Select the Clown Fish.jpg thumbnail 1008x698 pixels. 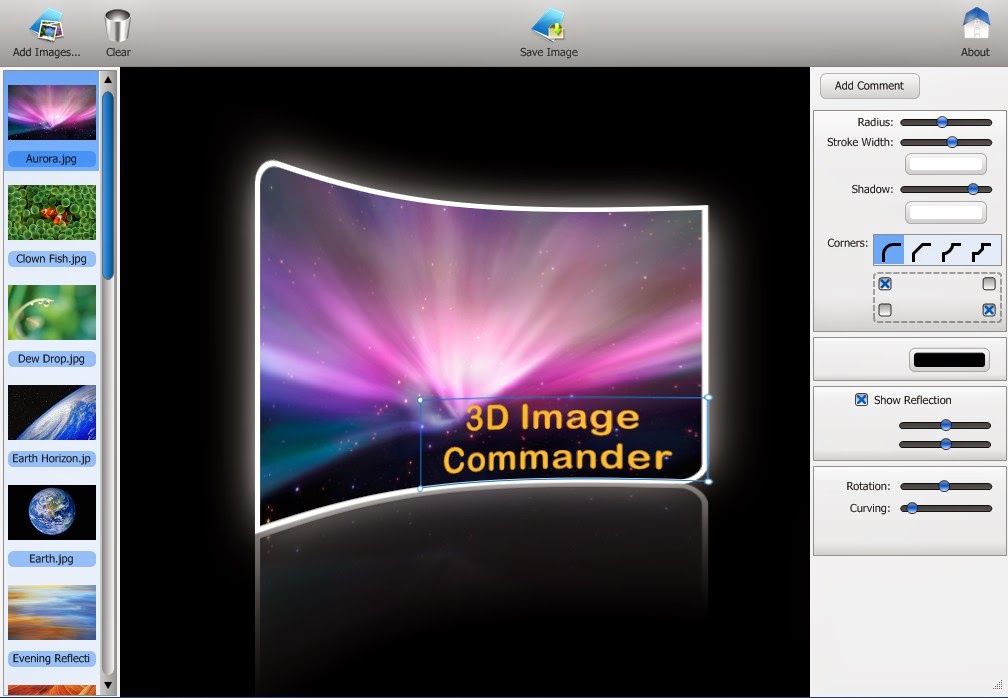coord(52,213)
